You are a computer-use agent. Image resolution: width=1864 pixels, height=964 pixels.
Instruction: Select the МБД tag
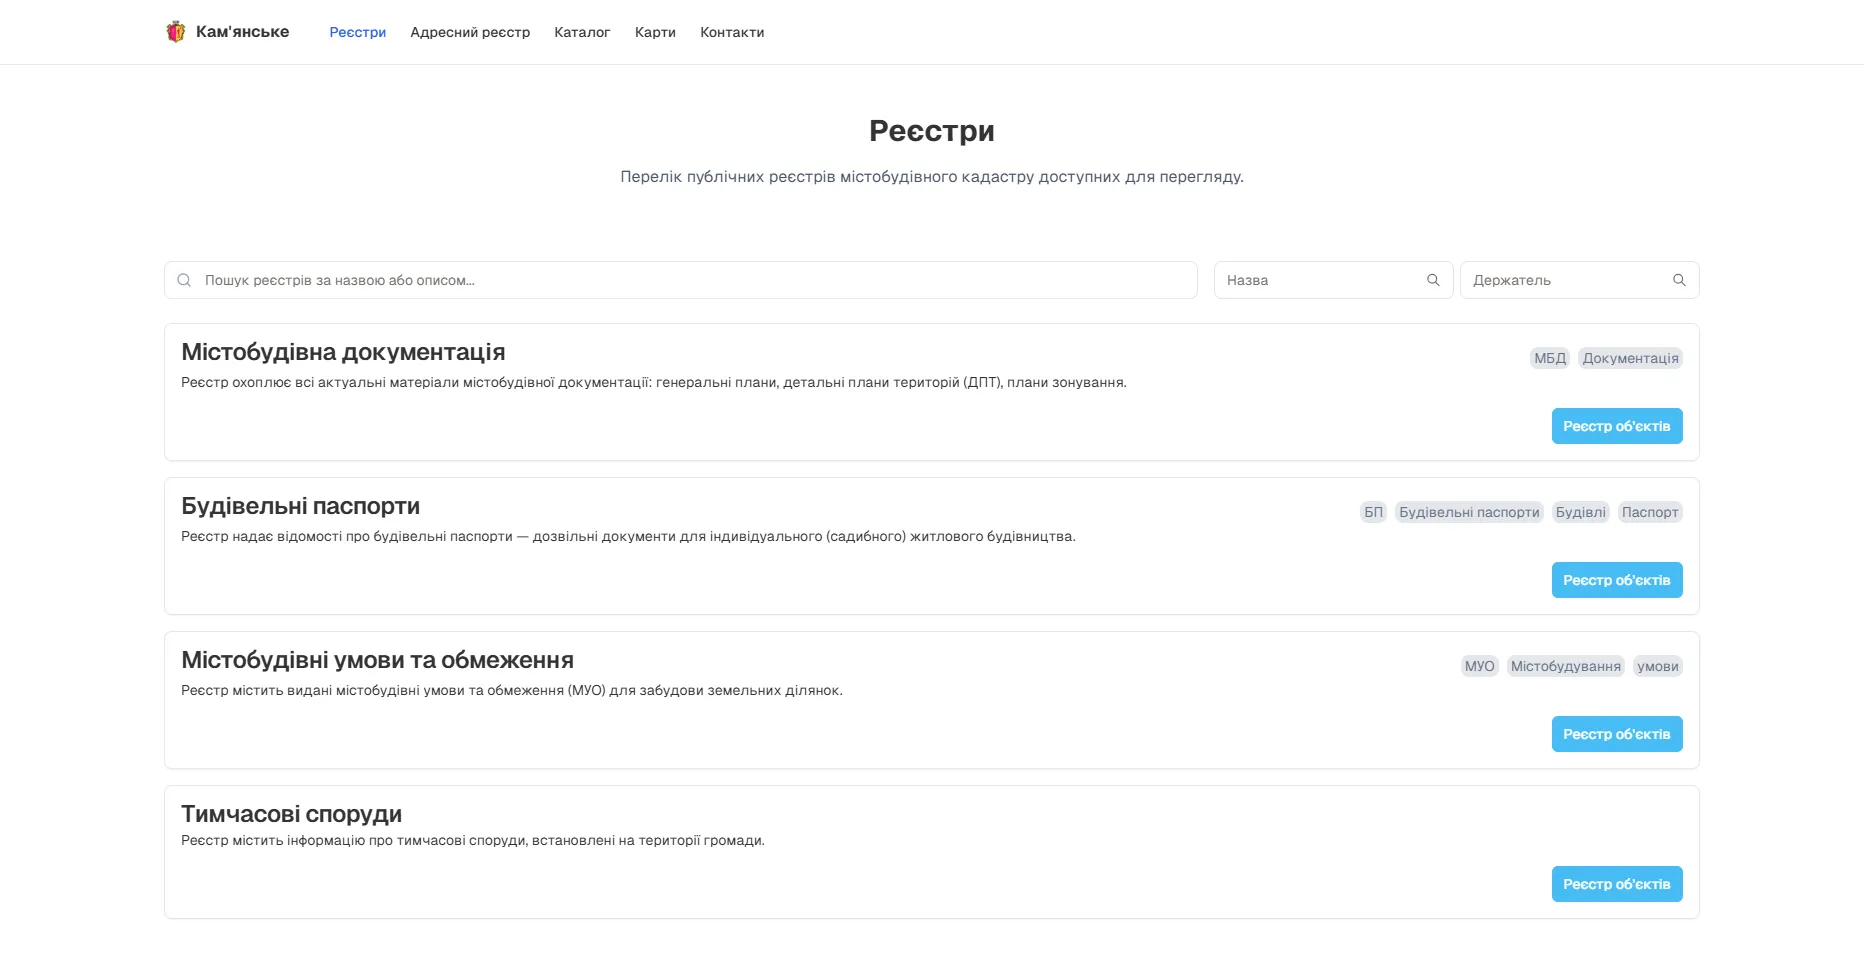(1550, 358)
